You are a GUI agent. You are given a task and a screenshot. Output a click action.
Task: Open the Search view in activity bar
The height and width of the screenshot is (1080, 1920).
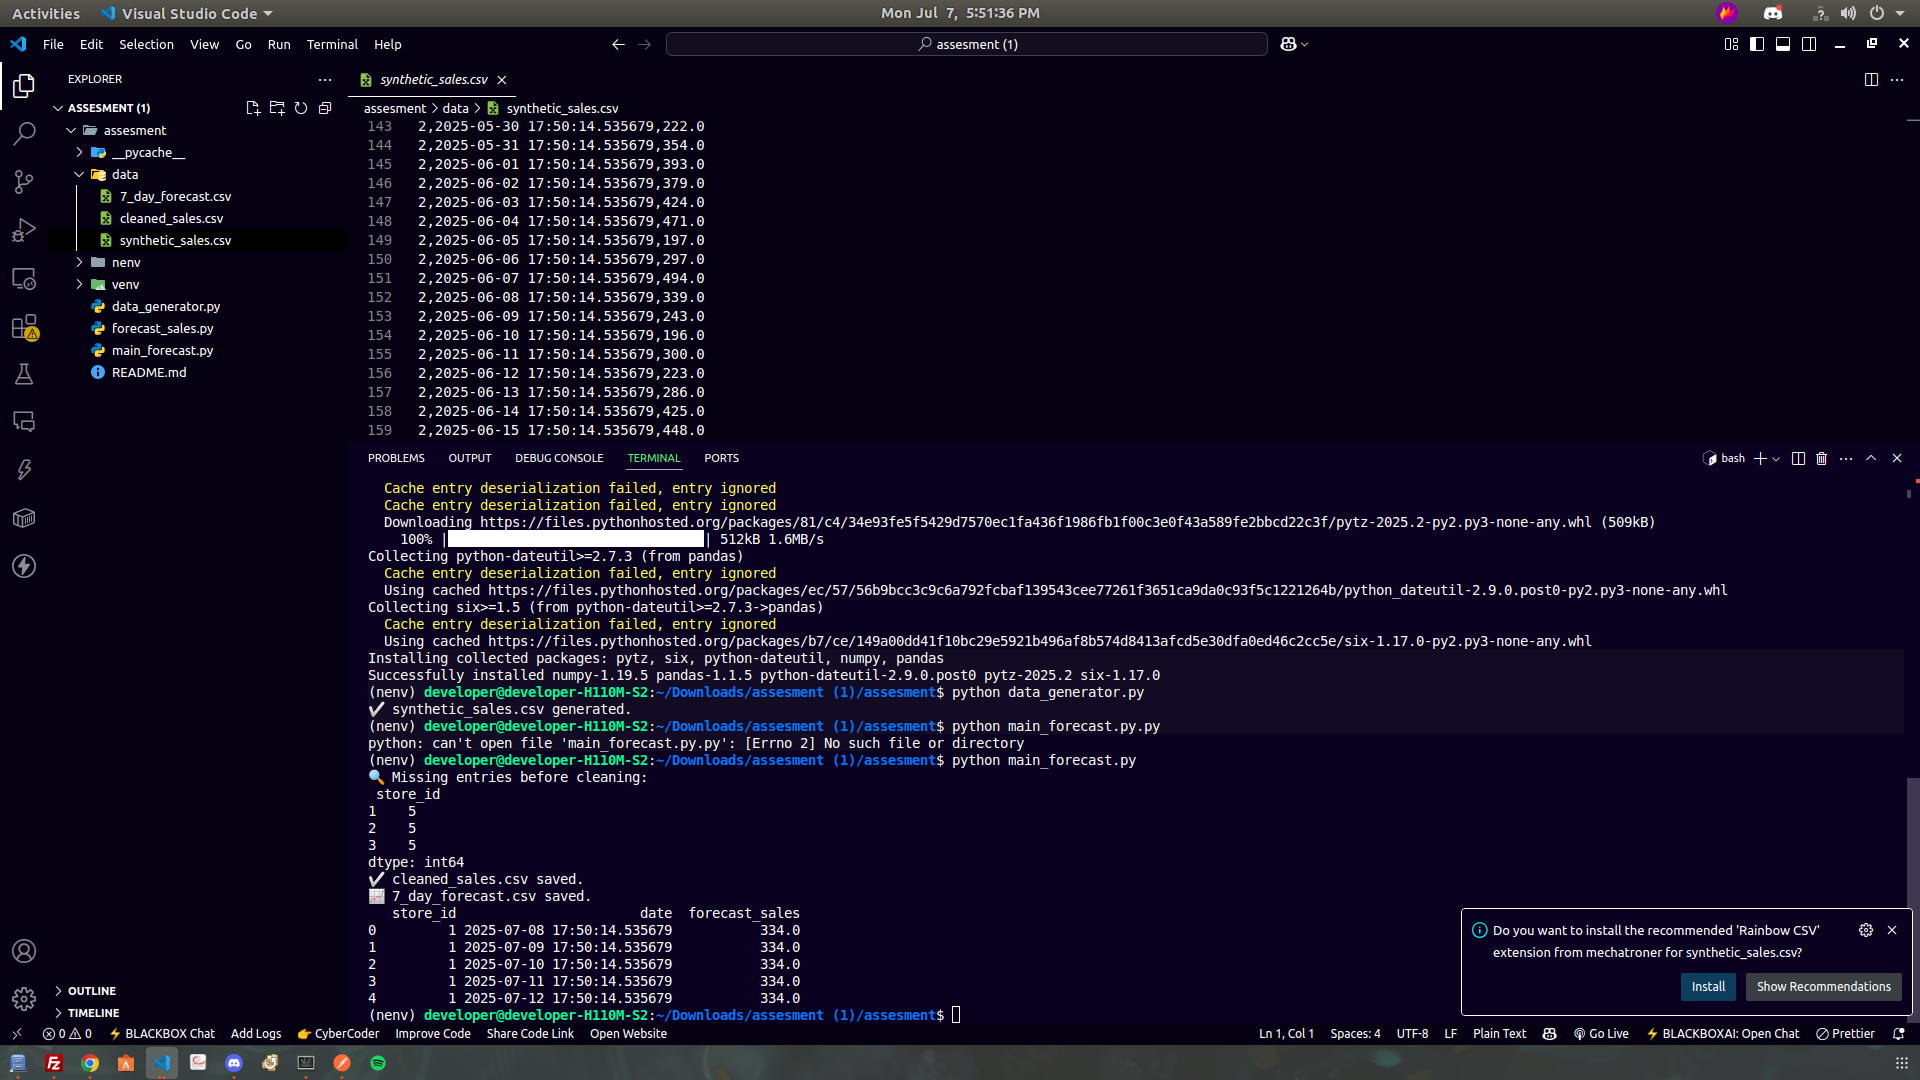pos(24,133)
